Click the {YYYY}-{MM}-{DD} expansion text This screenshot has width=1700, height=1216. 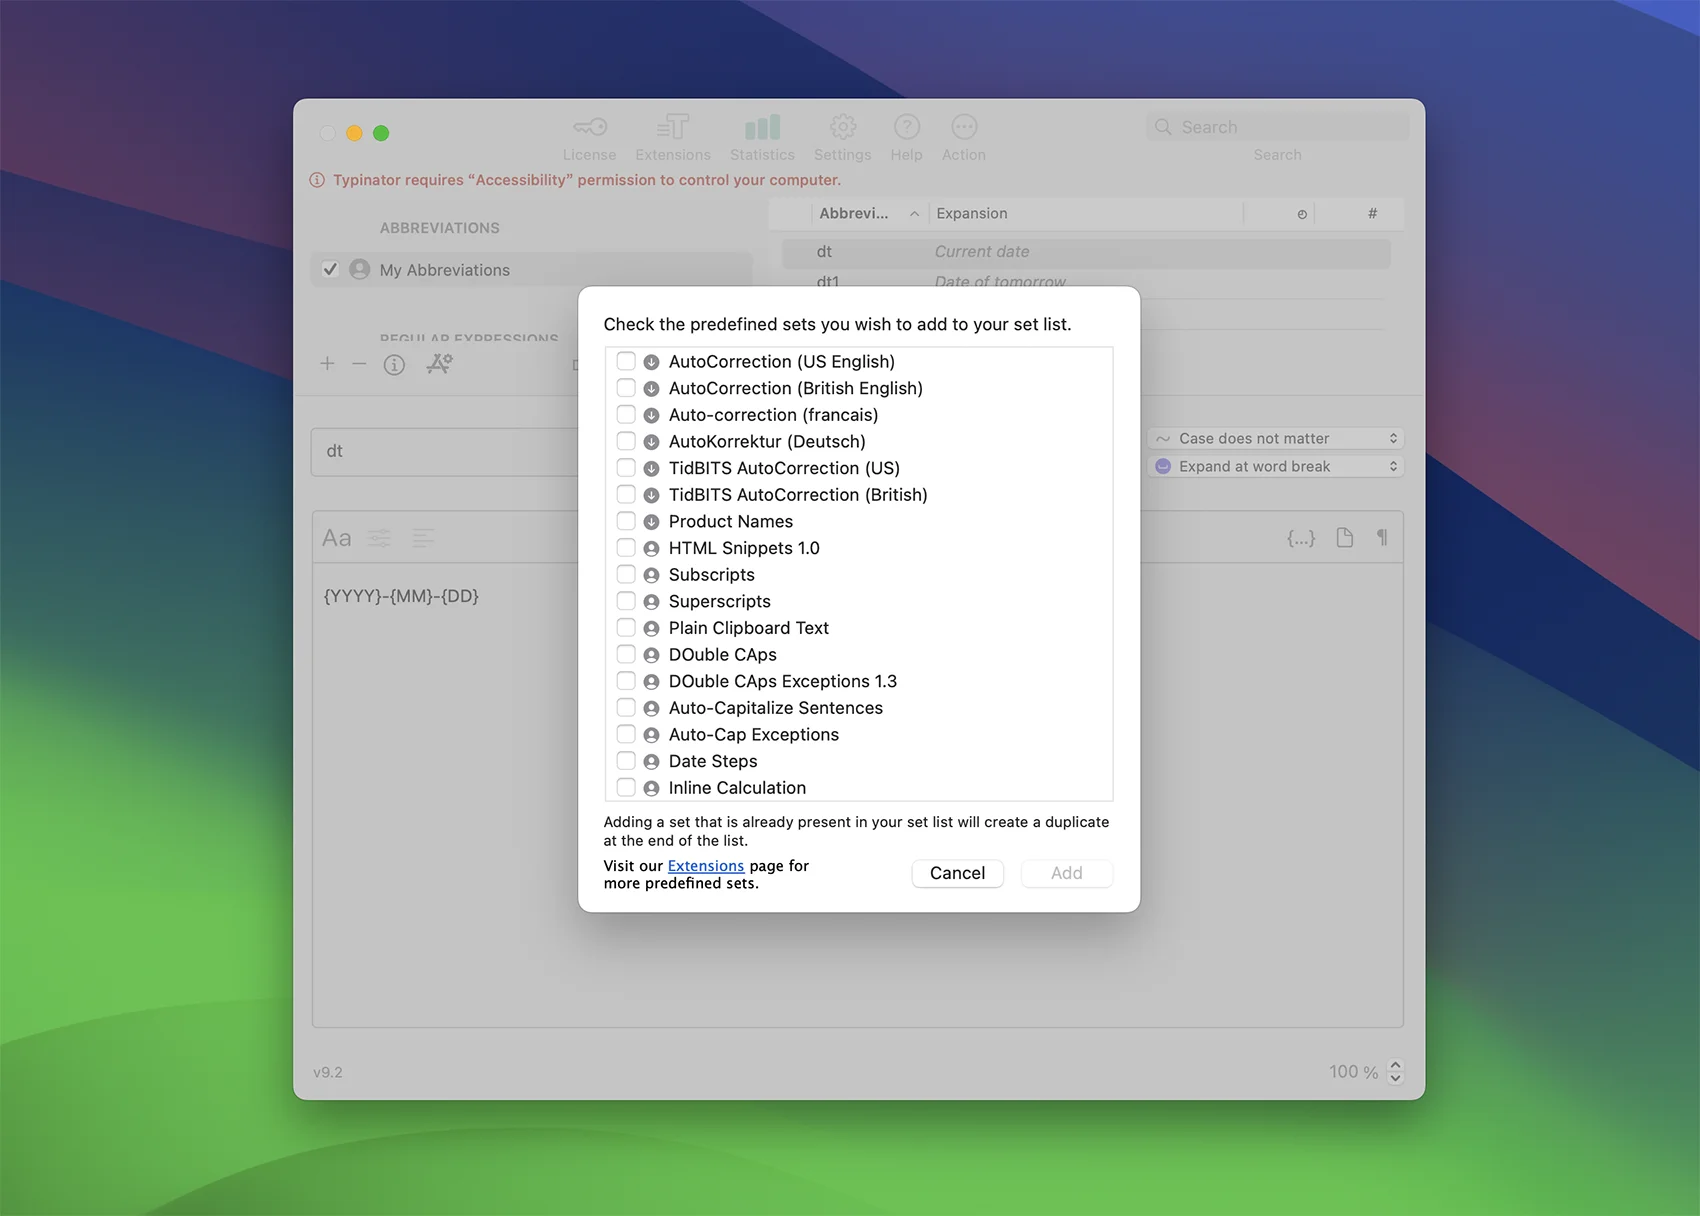[x=401, y=596]
